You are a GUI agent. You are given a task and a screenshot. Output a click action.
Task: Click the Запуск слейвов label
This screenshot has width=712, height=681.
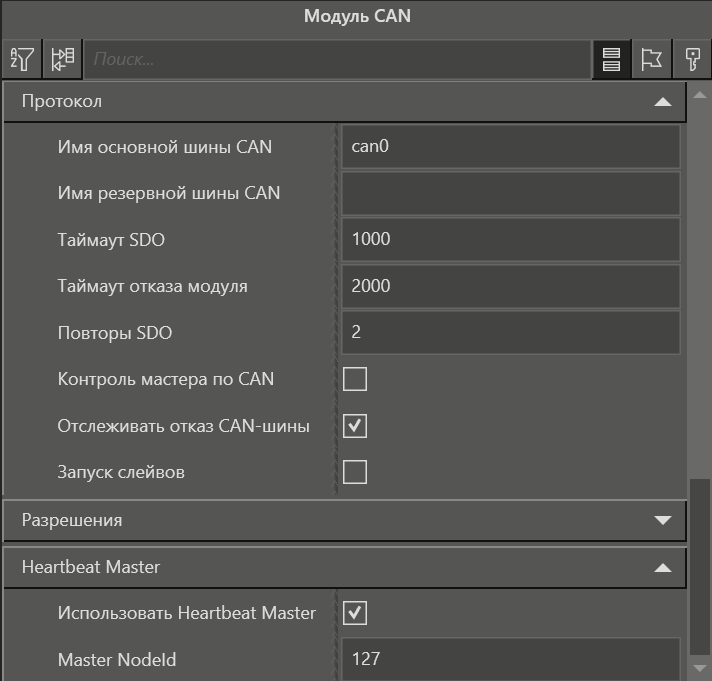click(x=121, y=472)
